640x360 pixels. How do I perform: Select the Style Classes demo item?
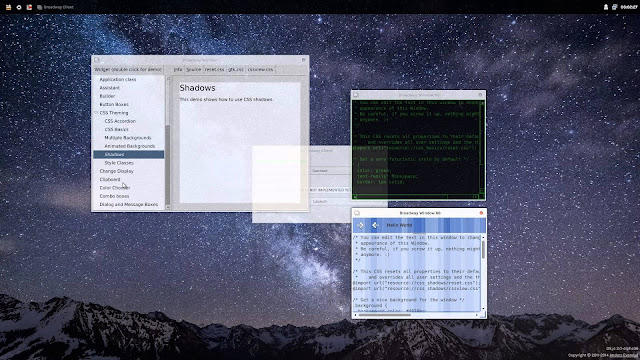click(x=119, y=163)
